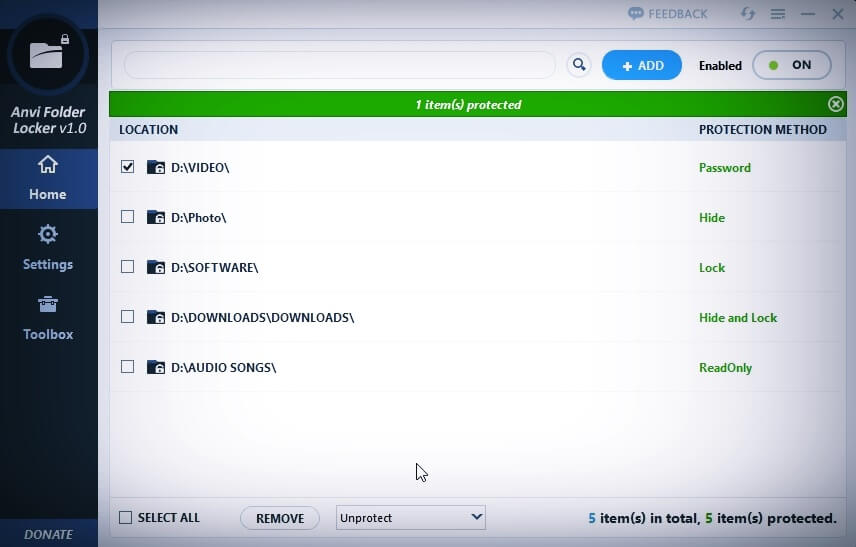Check the D:\SOFTWARE\ checkbox
This screenshot has height=547, width=856.
[x=127, y=266]
